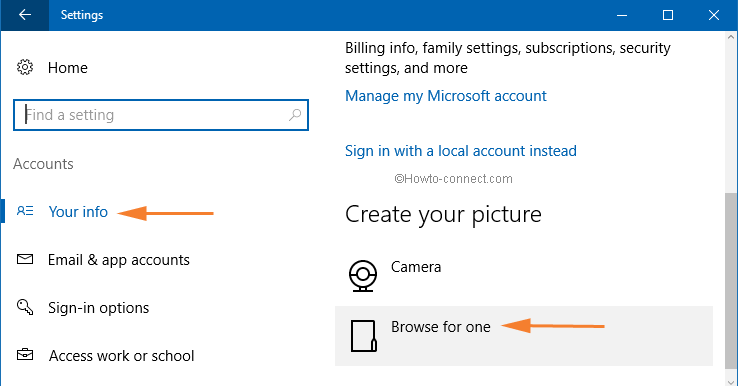The height and width of the screenshot is (386, 738).
Task: Select Your info in Accounts sidebar
Action: [x=78, y=212]
